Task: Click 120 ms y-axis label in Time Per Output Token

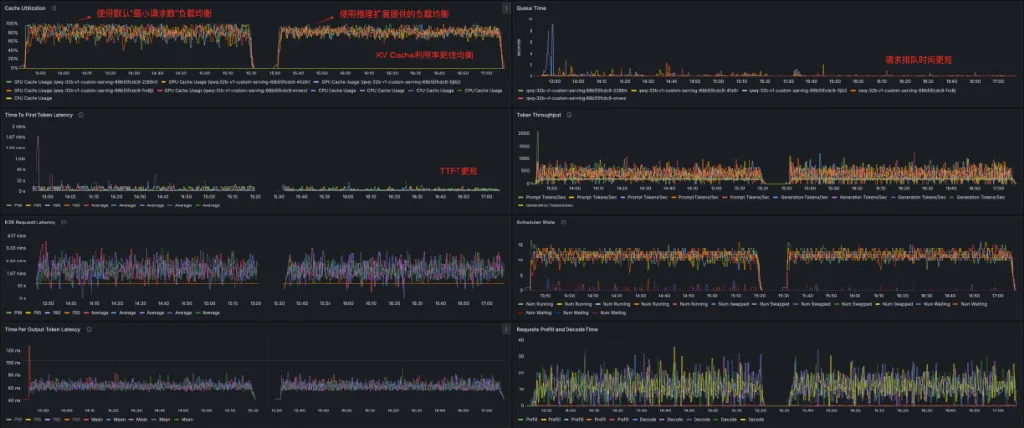Action: coord(12,349)
